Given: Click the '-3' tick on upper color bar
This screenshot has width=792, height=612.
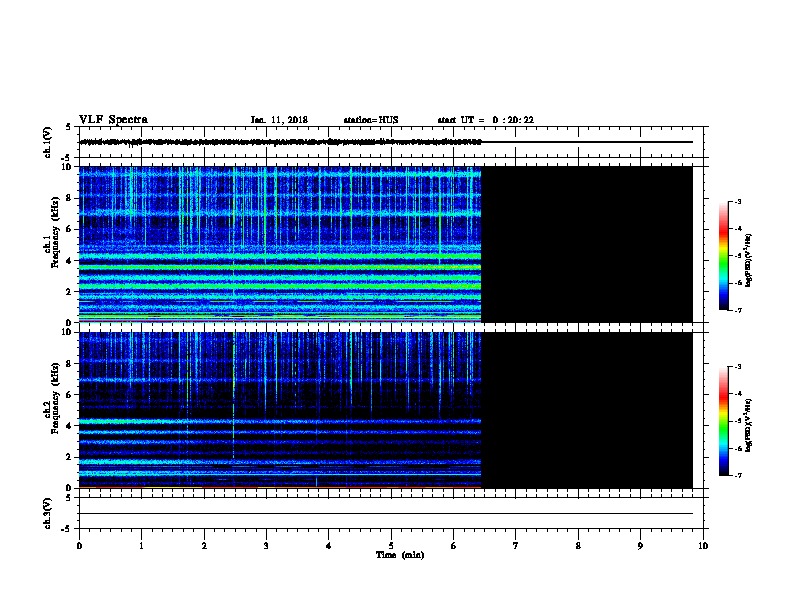Looking at the screenshot, I should 738,201.
